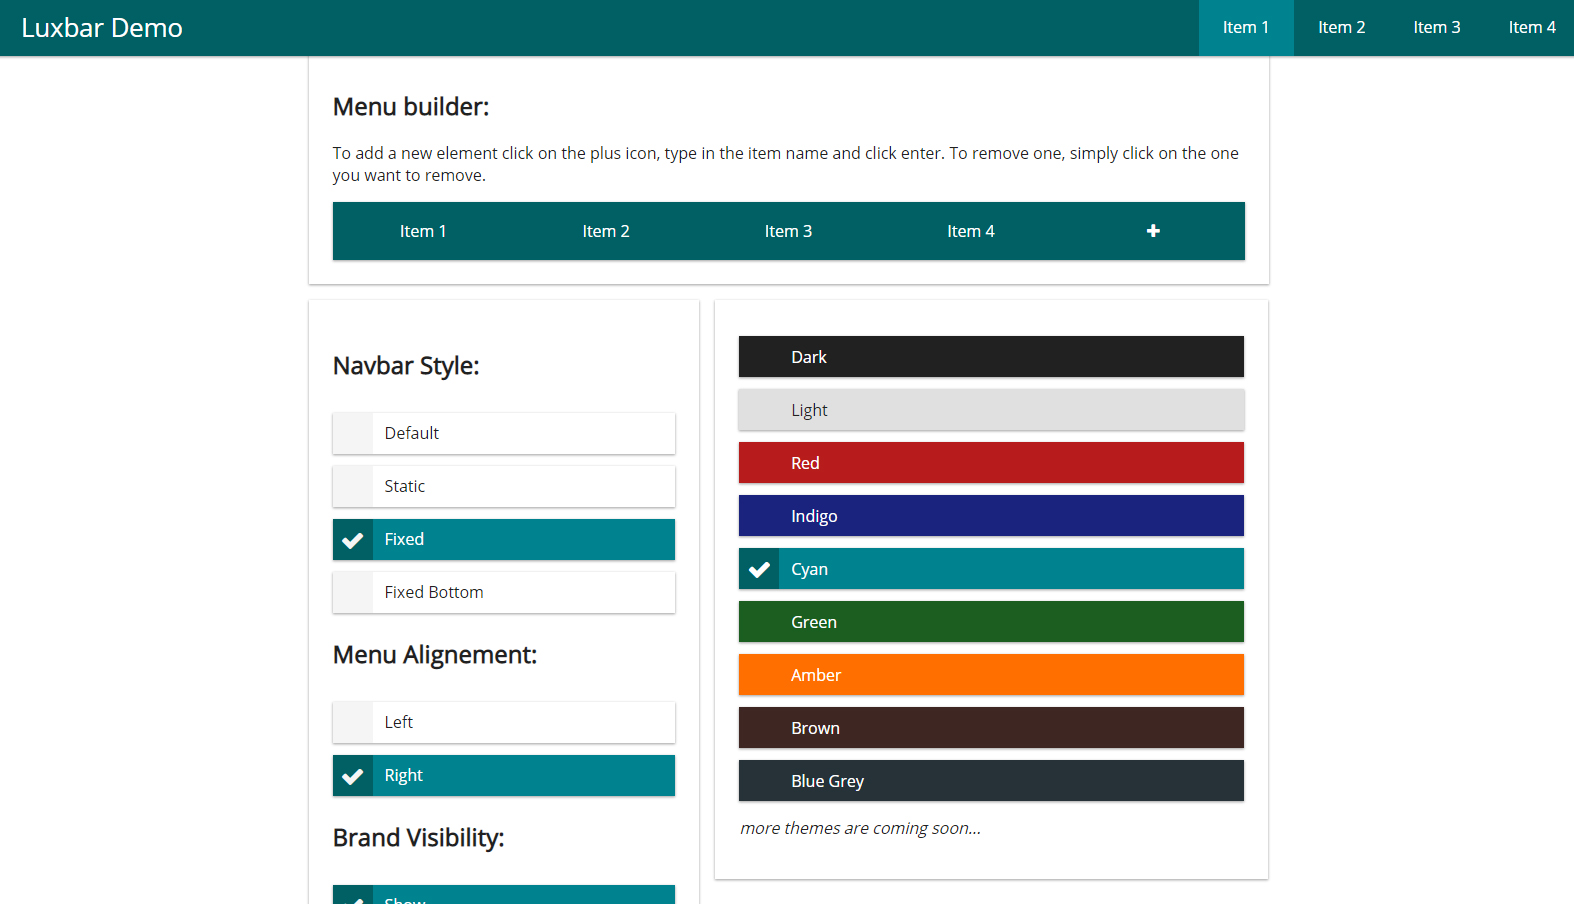Enable the Fixed Bottom navbar style

tap(503, 592)
